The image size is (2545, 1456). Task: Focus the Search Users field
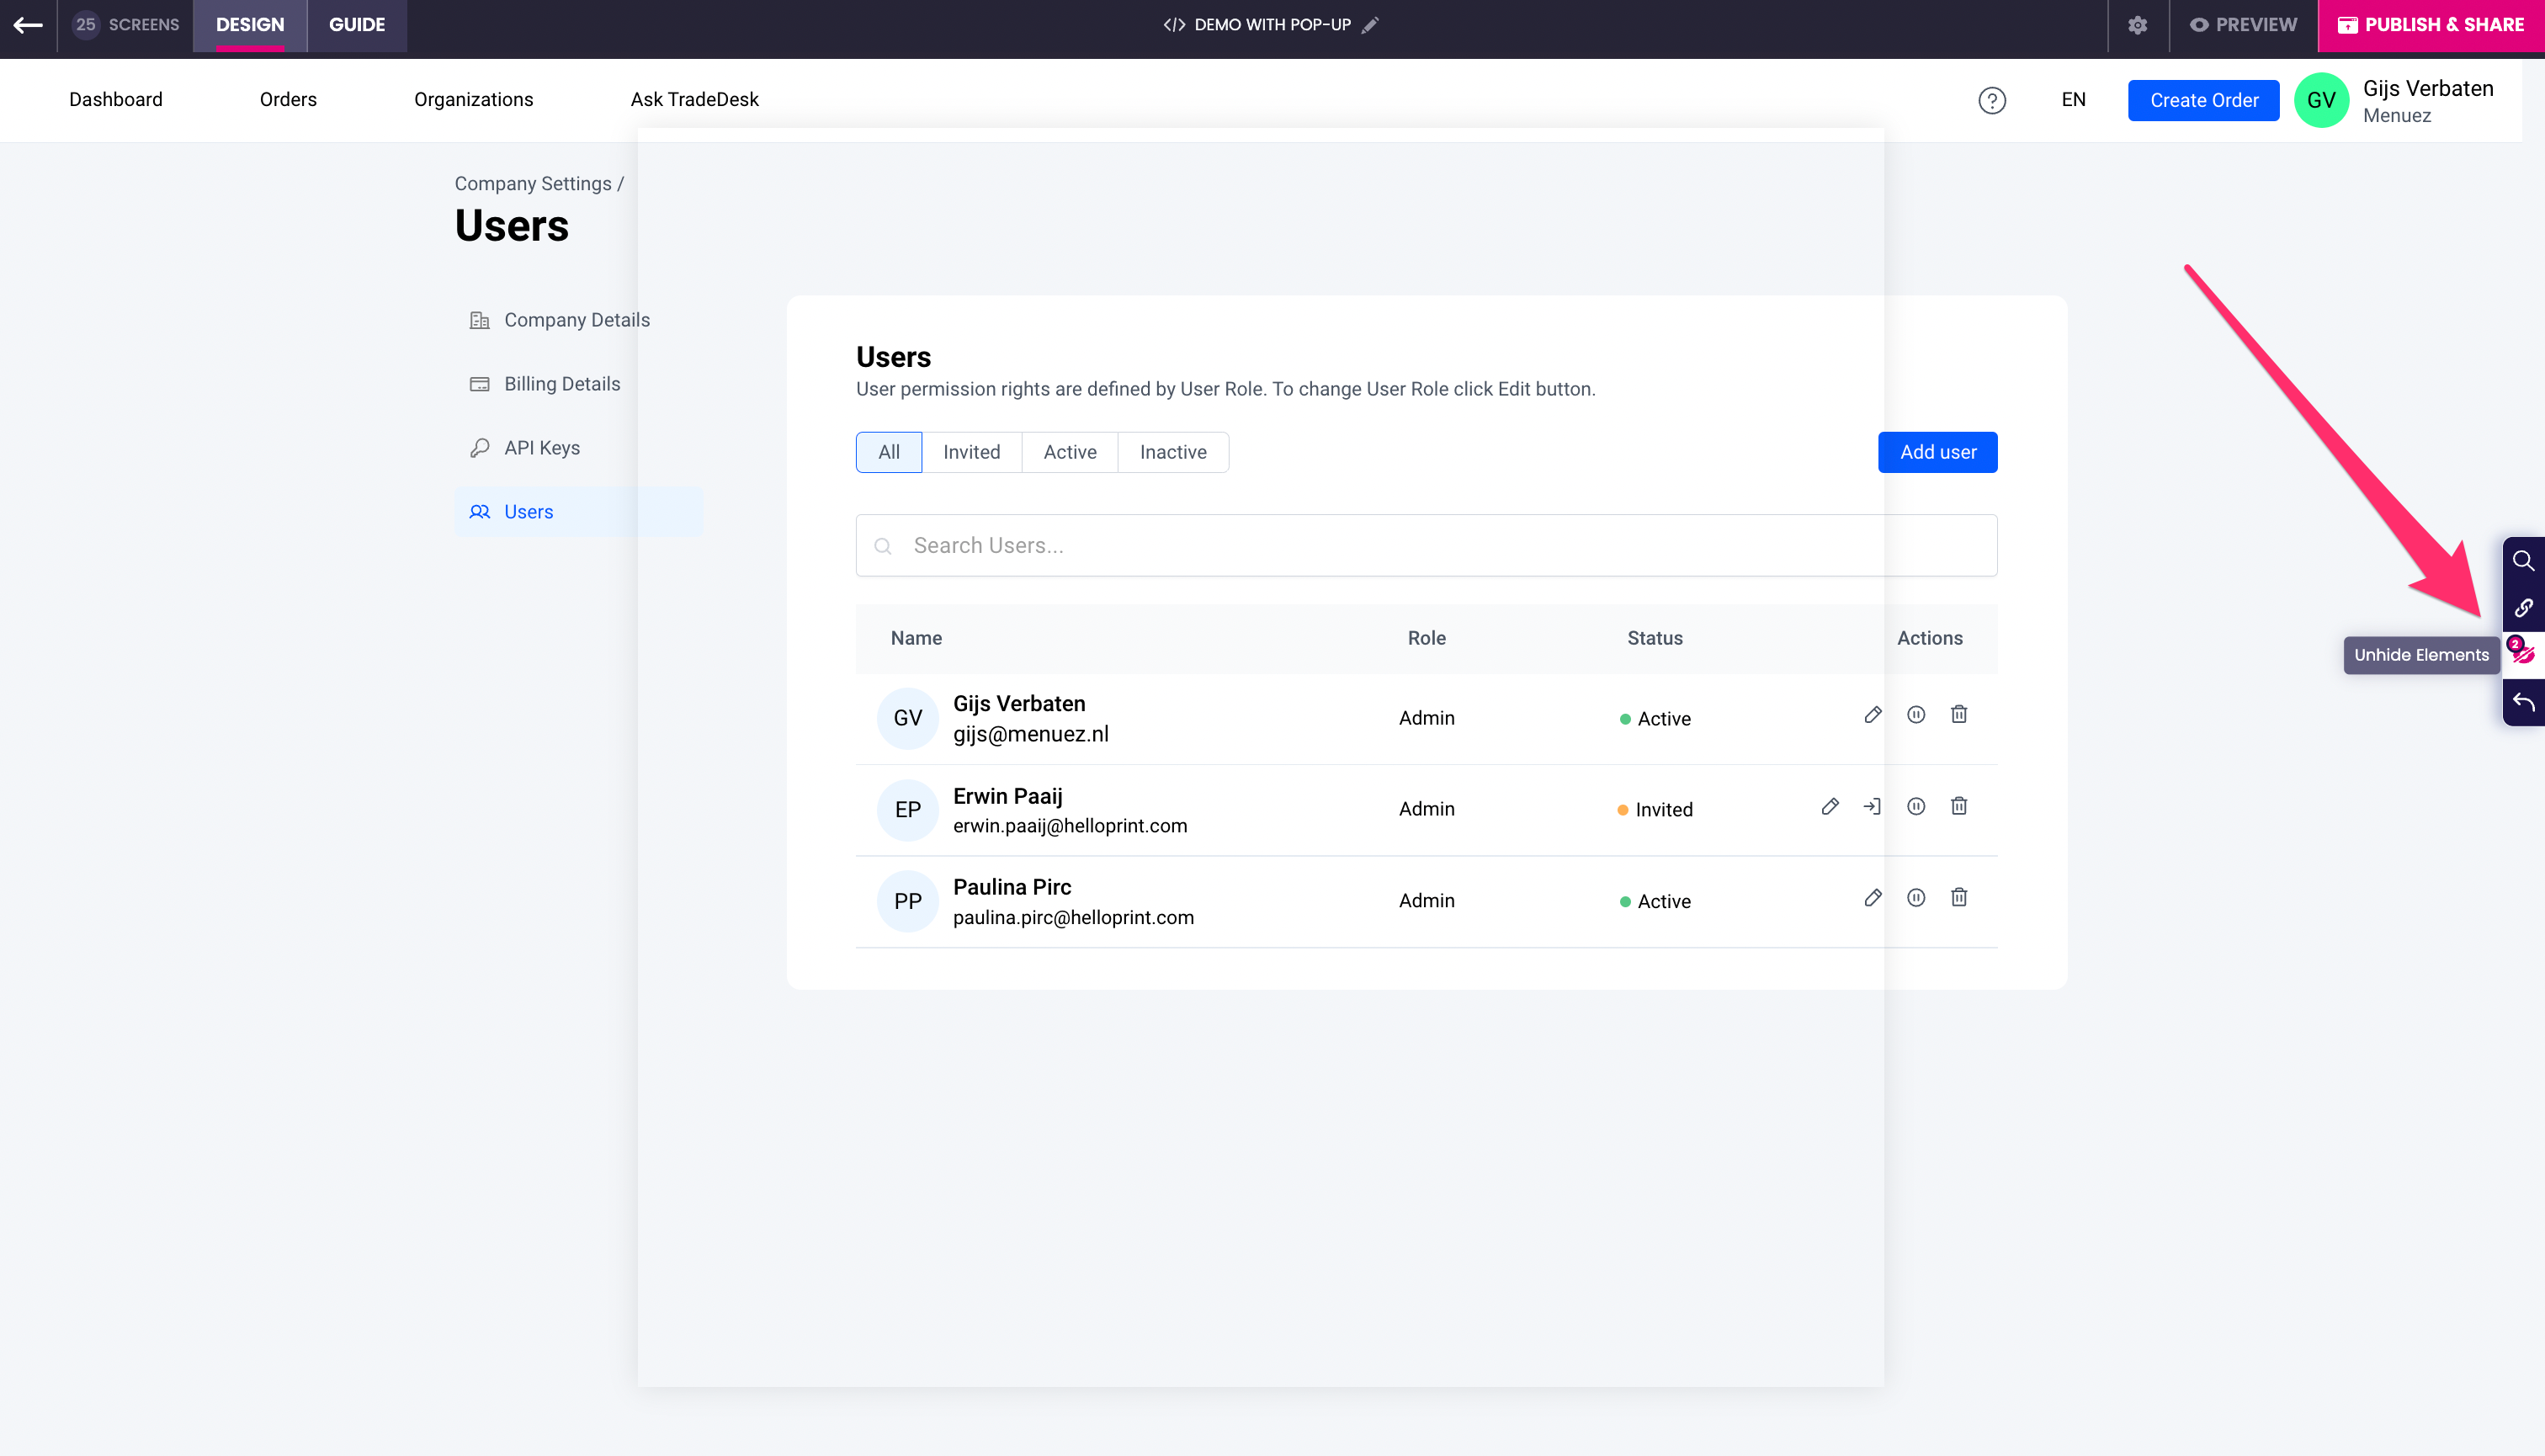click(x=1425, y=545)
